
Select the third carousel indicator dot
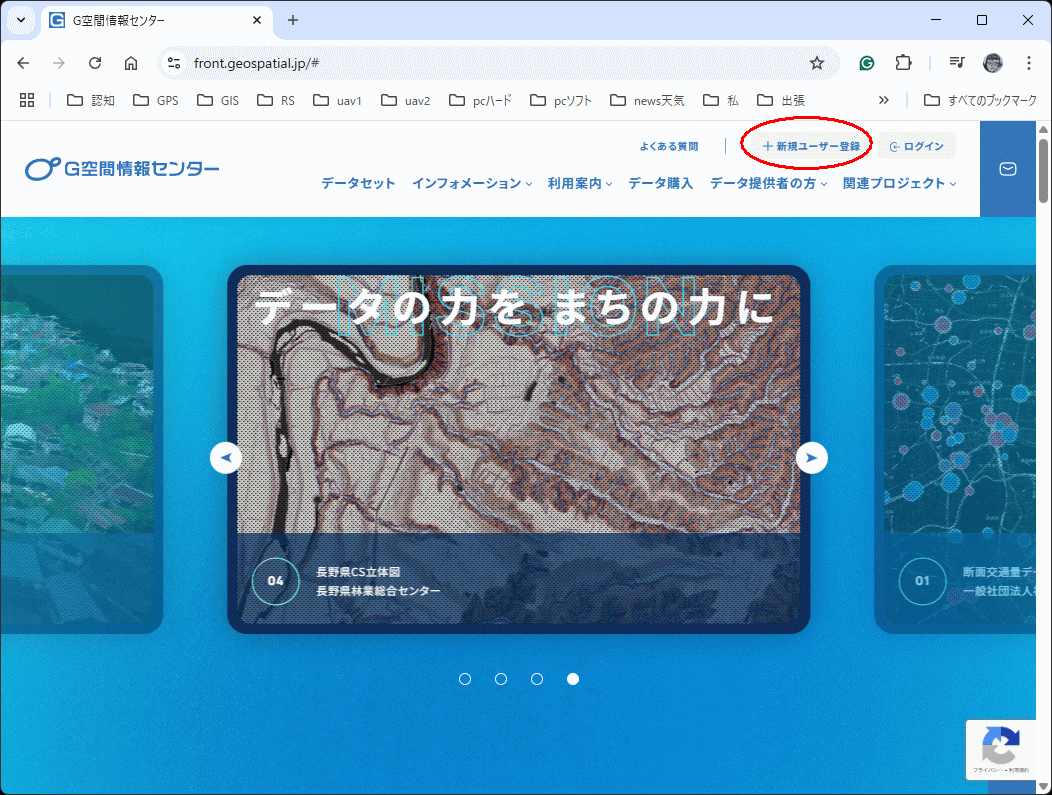pyautogui.click(x=537, y=679)
